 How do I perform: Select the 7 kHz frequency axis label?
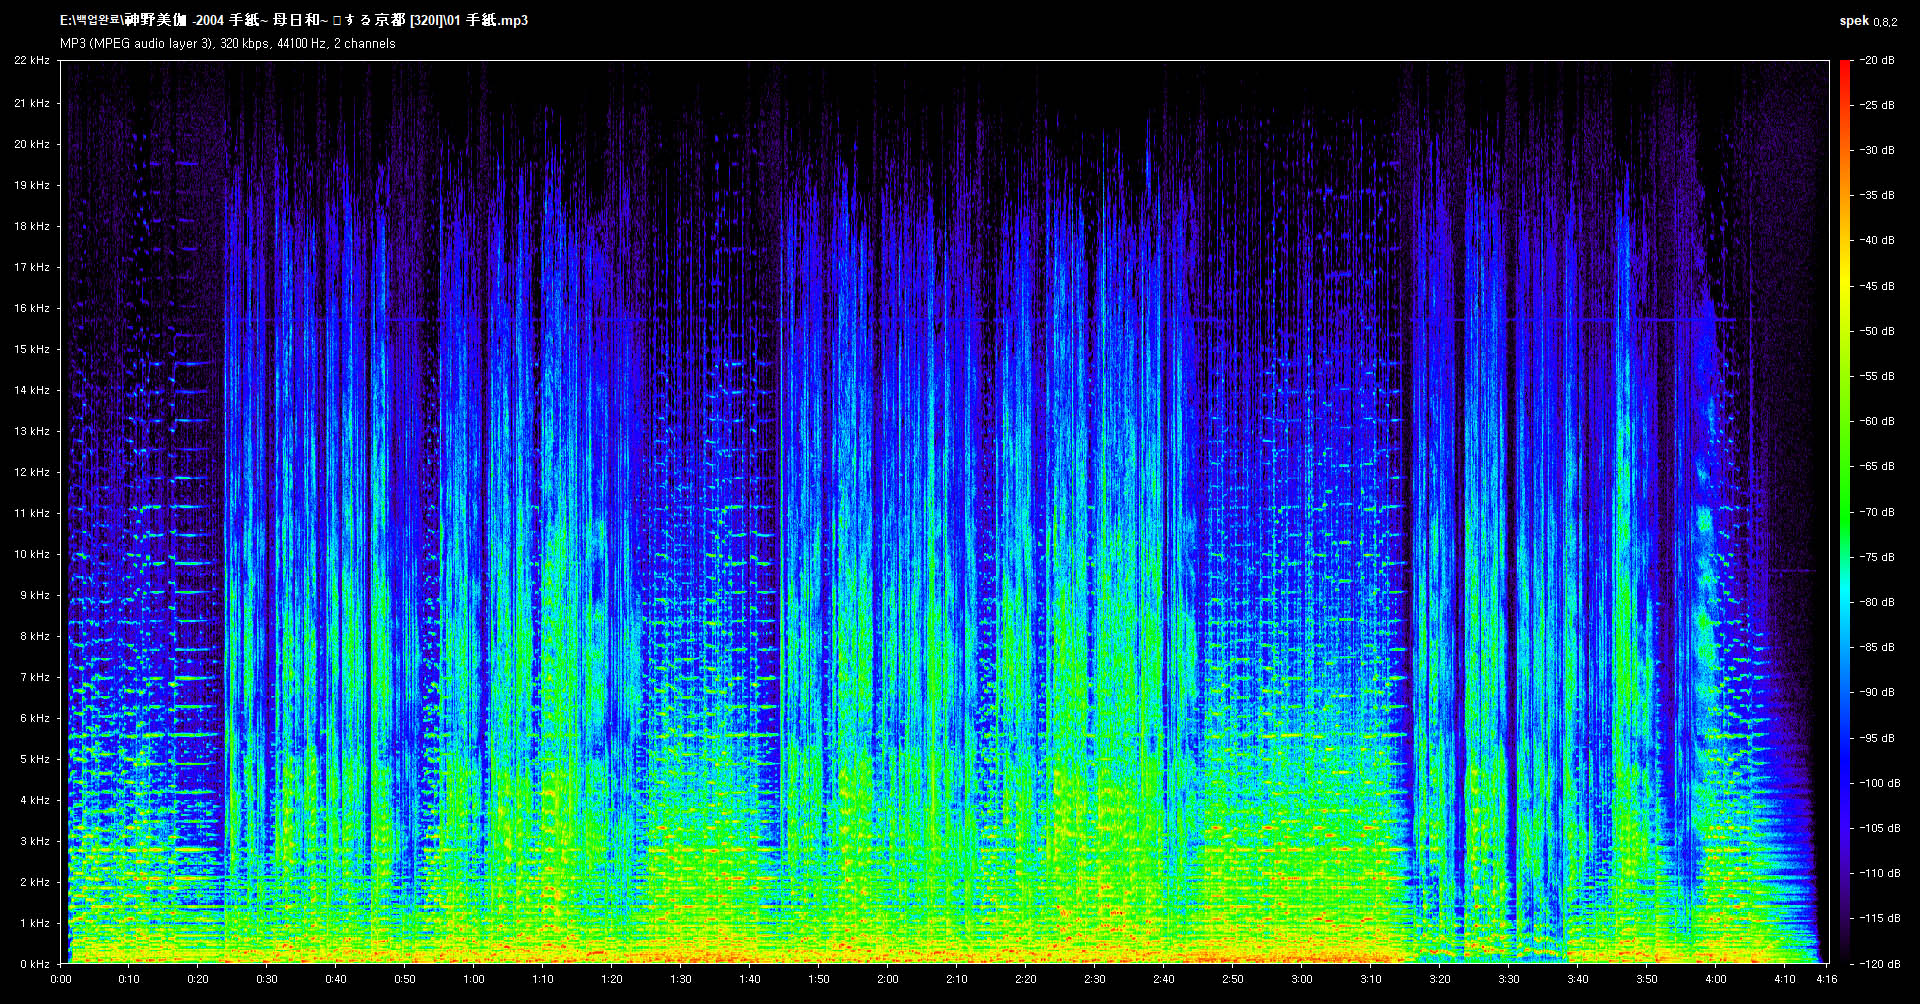(x=35, y=677)
